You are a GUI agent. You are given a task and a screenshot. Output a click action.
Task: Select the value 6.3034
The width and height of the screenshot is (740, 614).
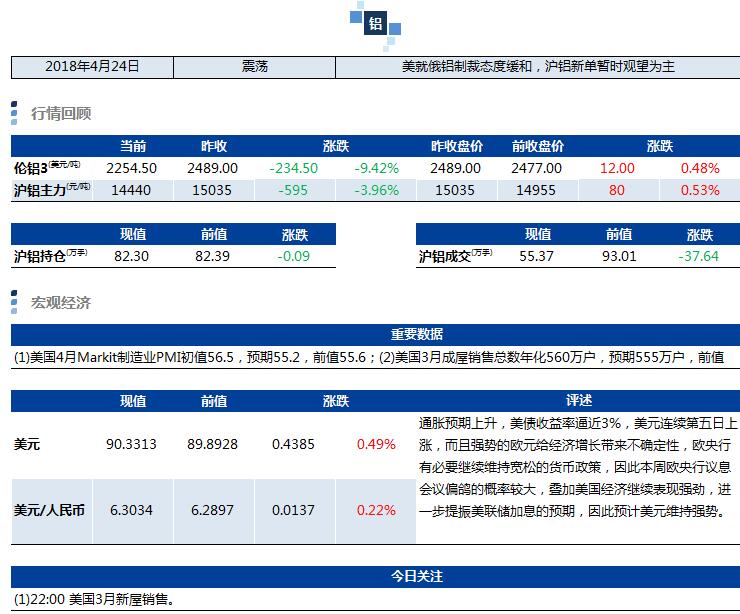point(131,510)
